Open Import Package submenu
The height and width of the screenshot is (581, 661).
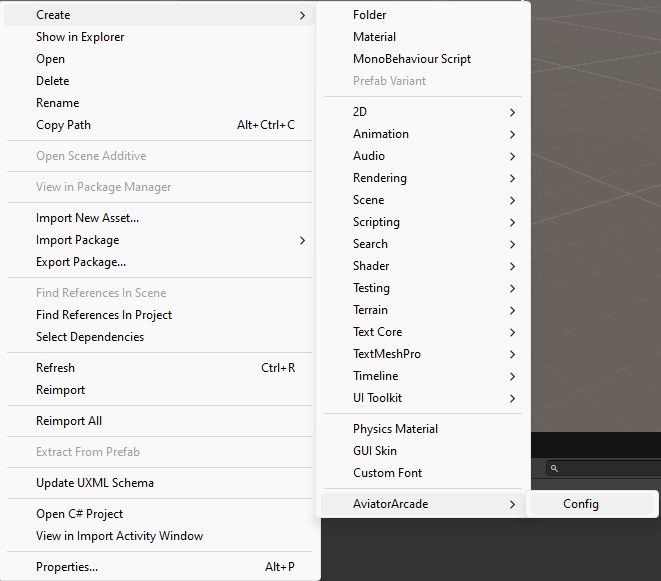click(x=159, y=240)
